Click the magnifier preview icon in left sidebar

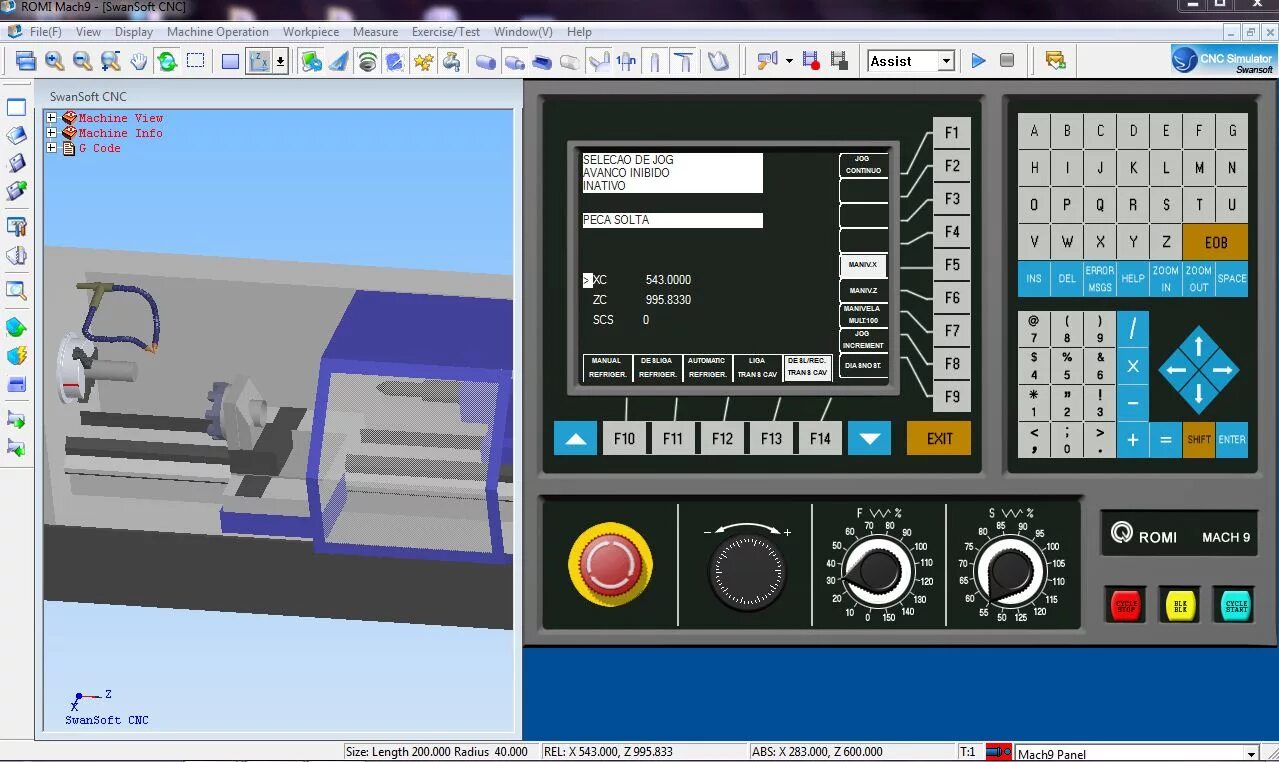pyautogui.click(x=16, y=291)
